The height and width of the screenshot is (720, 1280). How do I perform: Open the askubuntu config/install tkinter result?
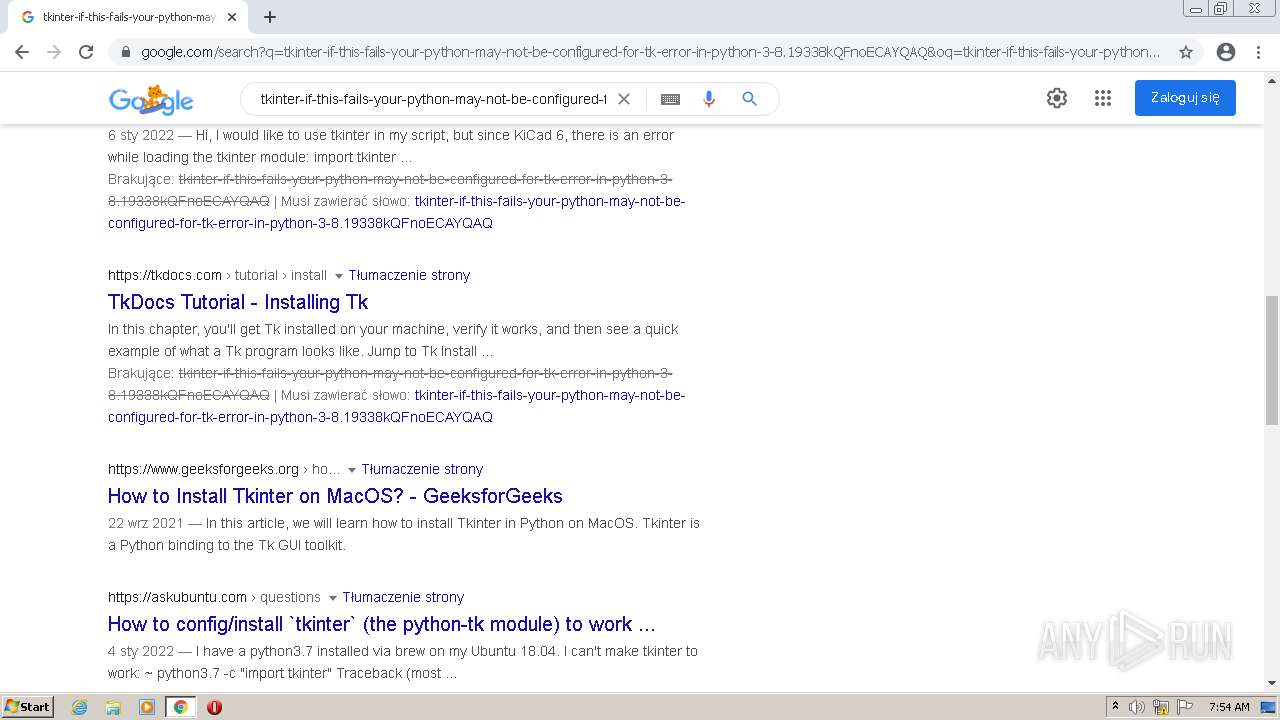(382, 624)
